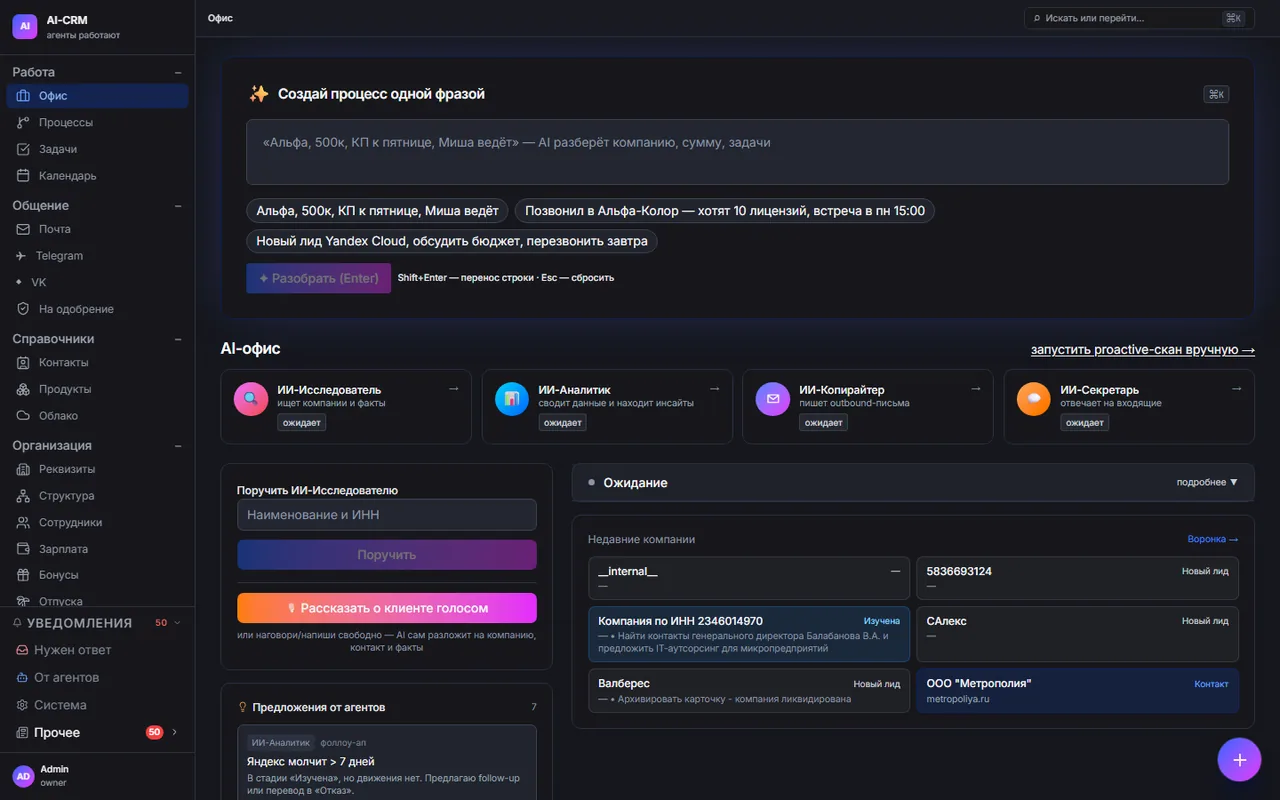This screenshot has width=1280, height=800.
Task: Collapse the Работа sidebar section
Action: (x=178, y=72)
